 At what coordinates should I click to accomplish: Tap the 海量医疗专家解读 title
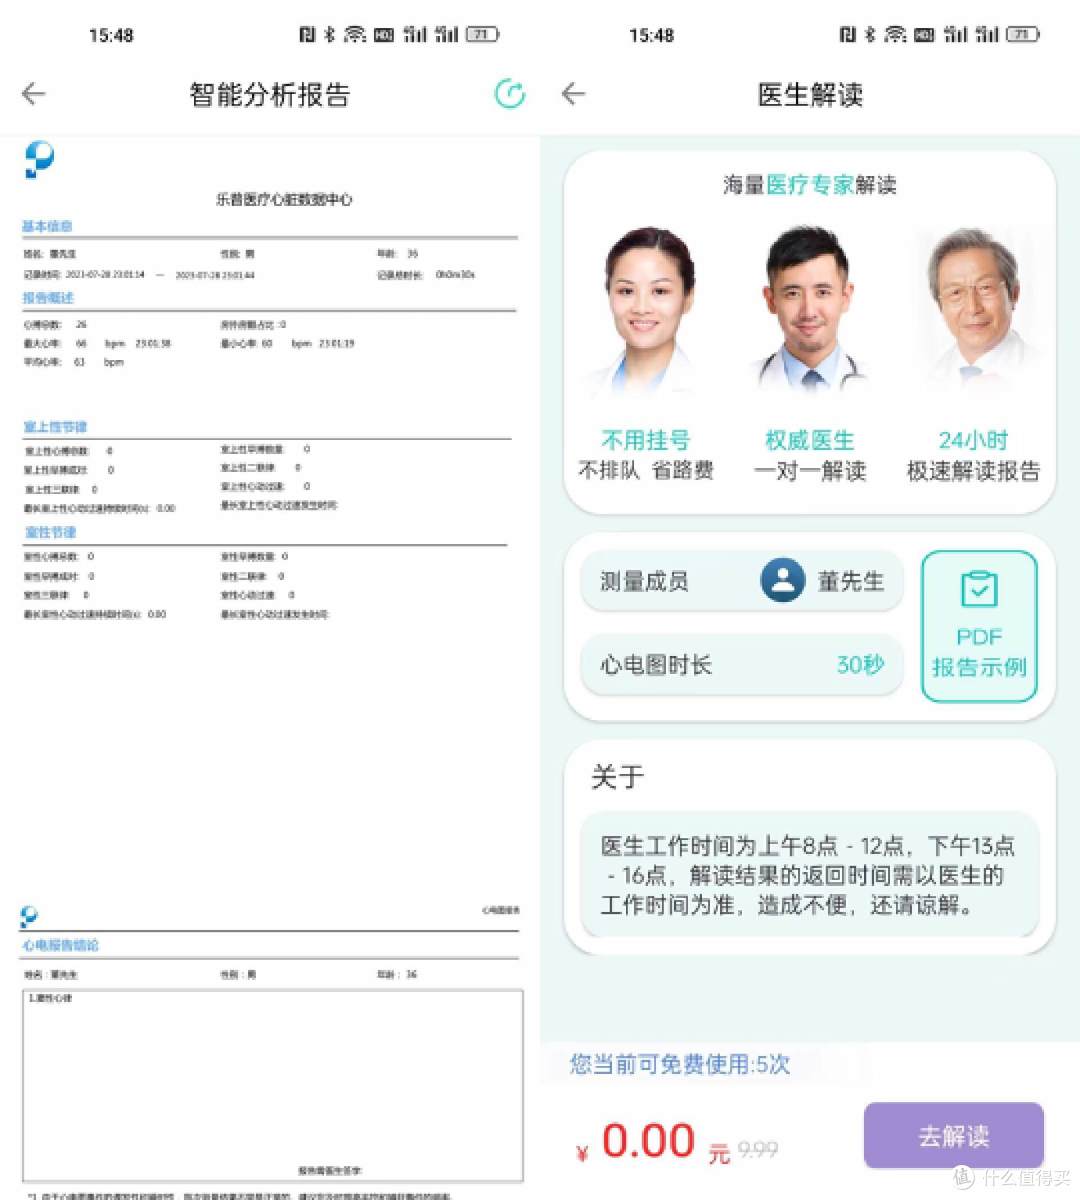coord(810,184)
